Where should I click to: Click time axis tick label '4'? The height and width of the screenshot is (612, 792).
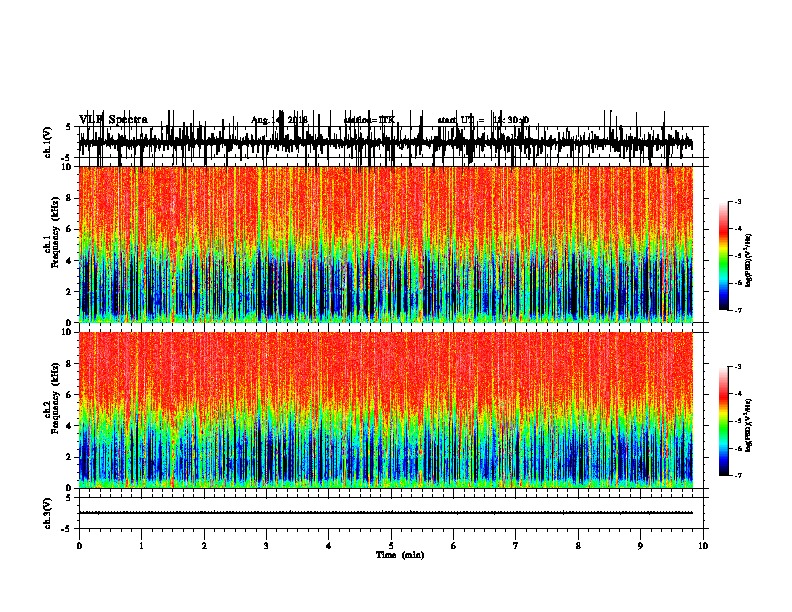coord(329,546)
